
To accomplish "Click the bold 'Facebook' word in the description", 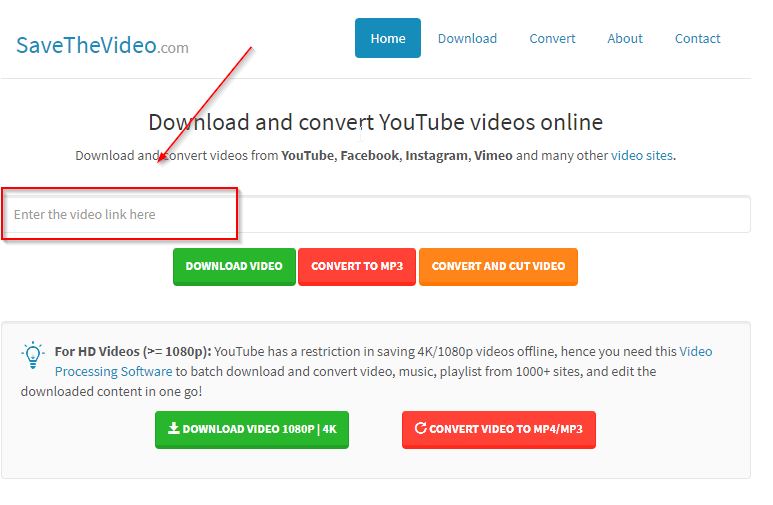I will pyautogui.click(x=369, y=155).
